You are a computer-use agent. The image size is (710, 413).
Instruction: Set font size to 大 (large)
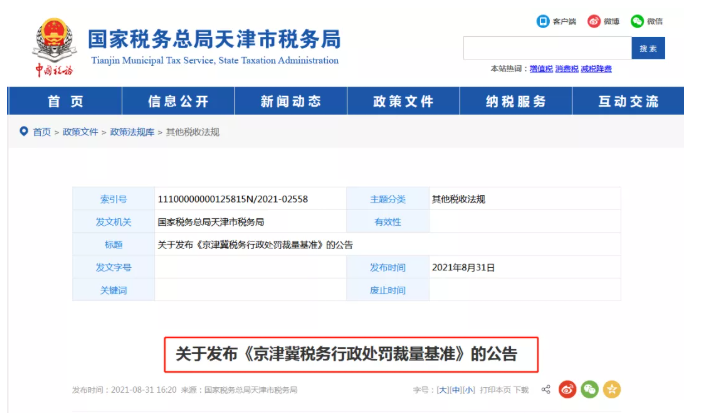point(442,390)
